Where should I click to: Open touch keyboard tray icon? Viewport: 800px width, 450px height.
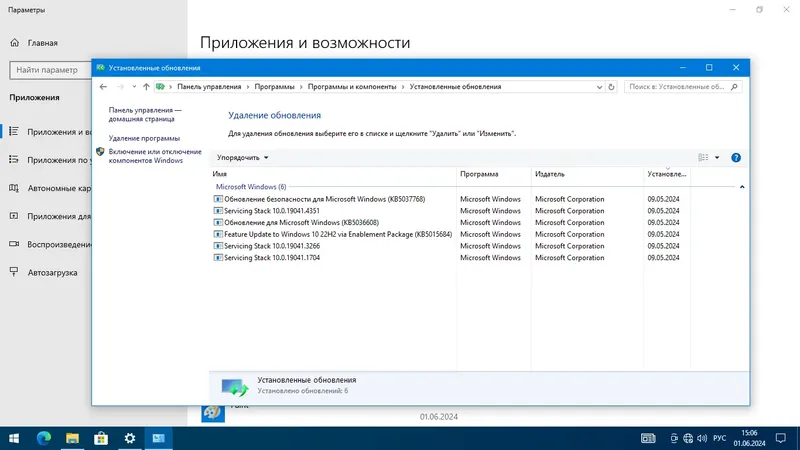pos(648,438)
